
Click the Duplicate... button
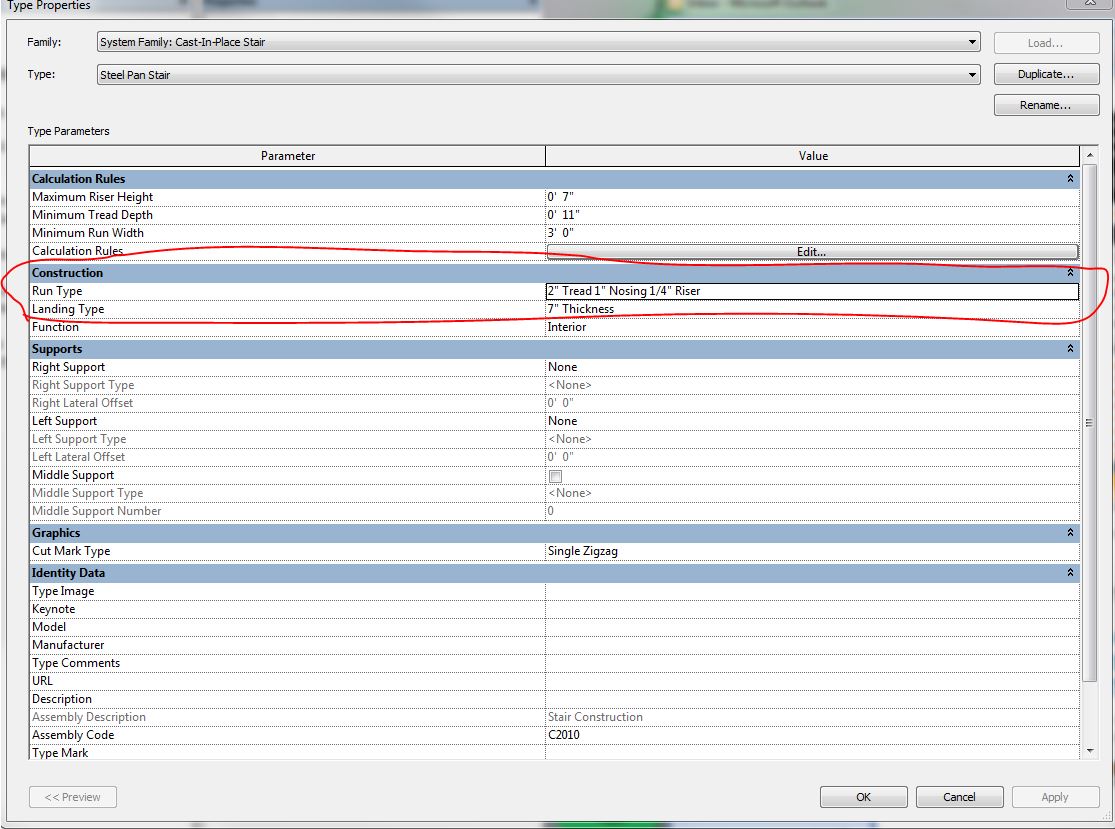pyautogui.click(x=1046, y=74)
